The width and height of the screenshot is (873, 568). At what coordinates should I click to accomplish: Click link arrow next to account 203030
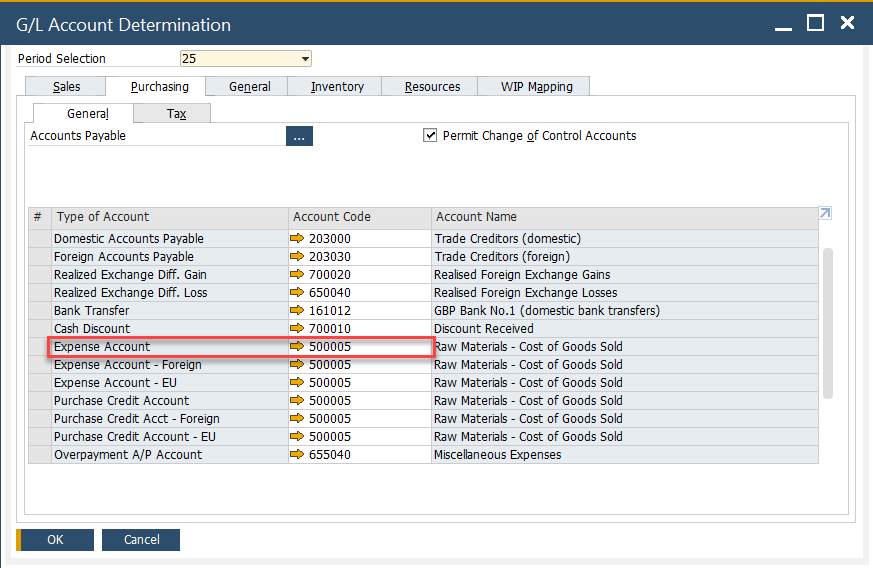coord(297,257)
